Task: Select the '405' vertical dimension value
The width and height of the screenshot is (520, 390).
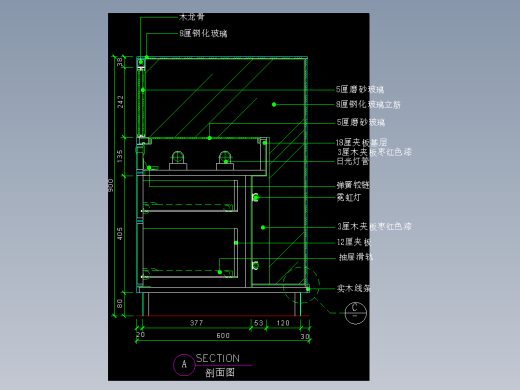Action: [120, 234]
